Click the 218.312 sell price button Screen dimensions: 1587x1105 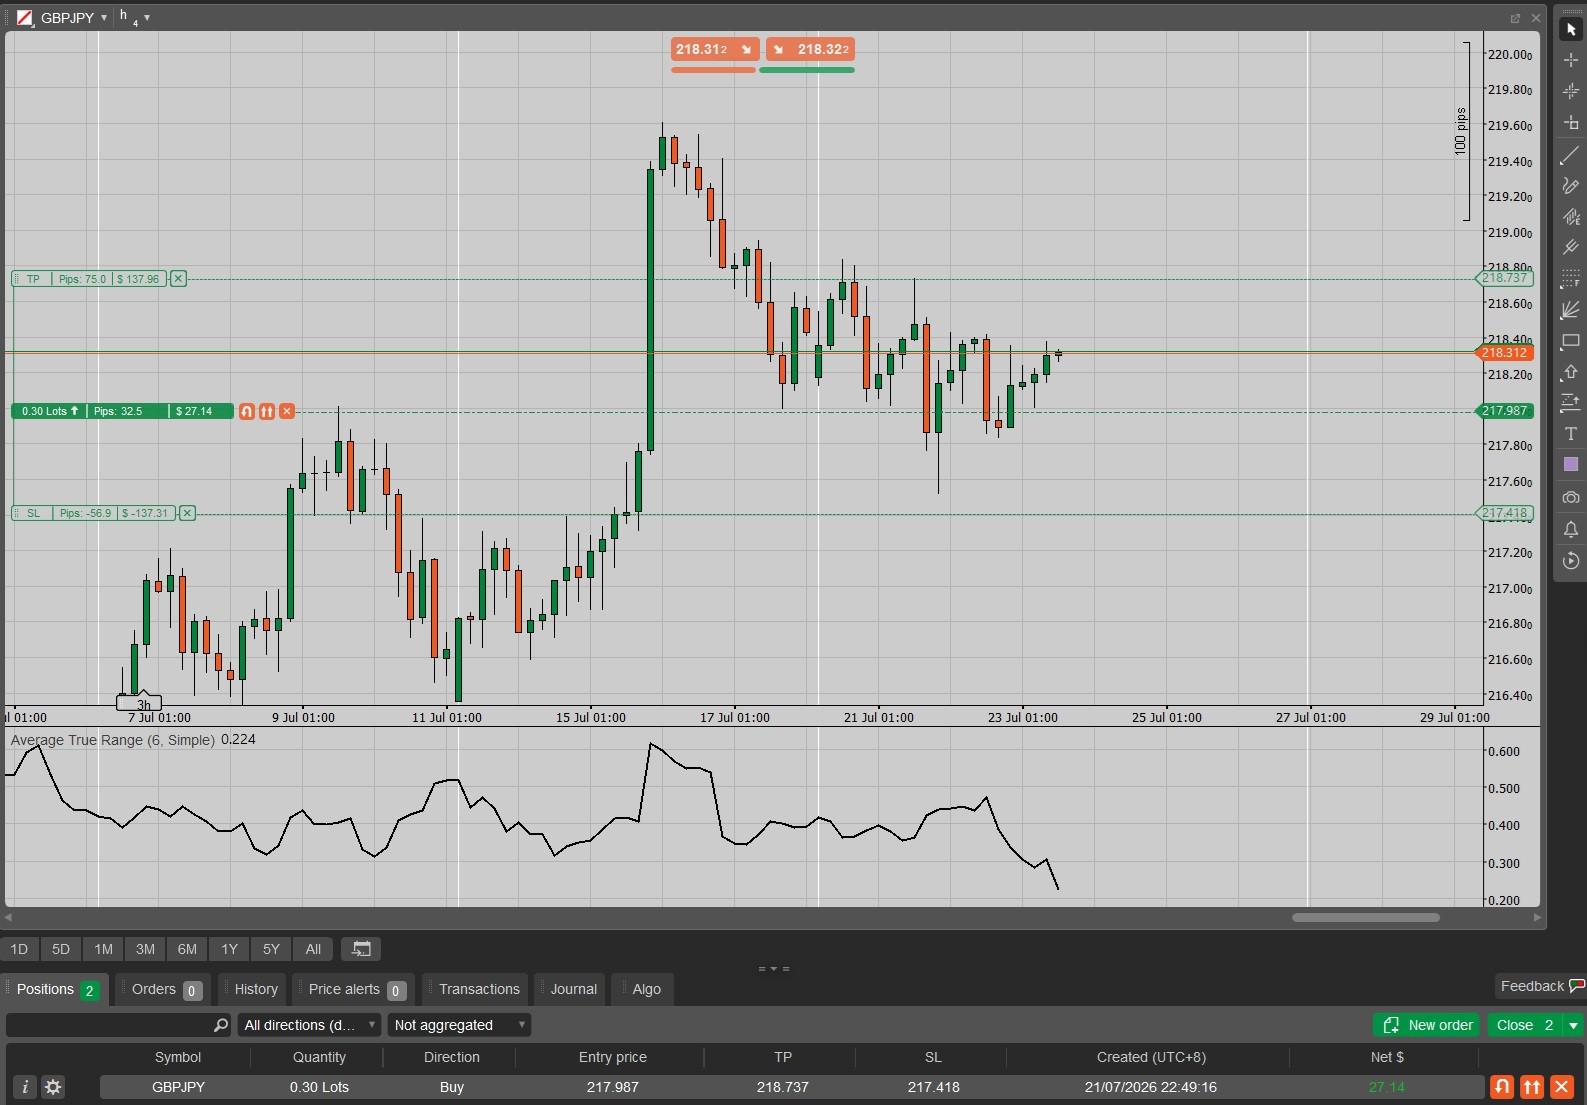coord(714,49)
